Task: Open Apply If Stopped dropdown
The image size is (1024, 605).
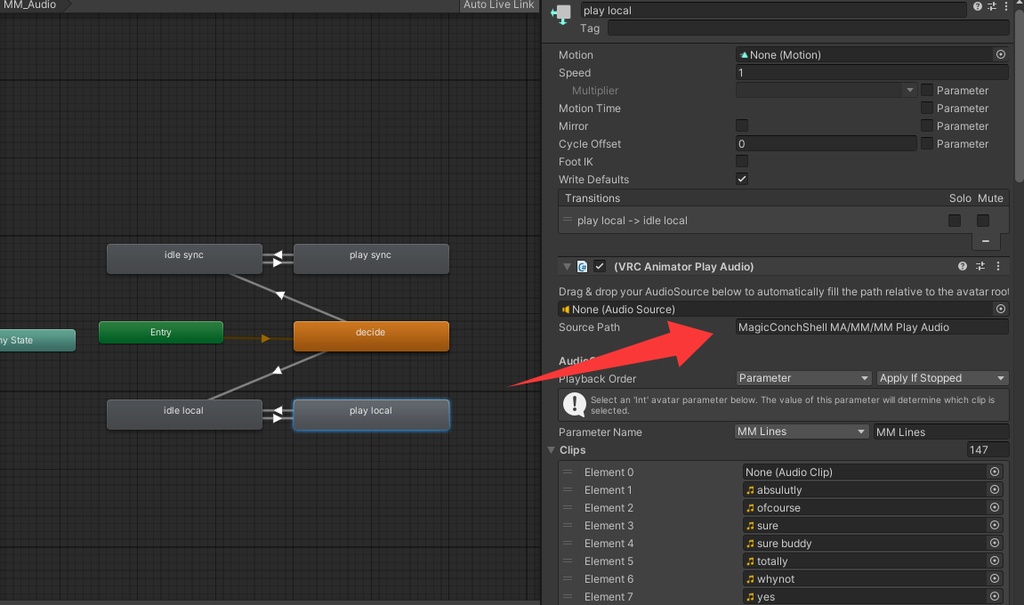Action: pos(942,378)
